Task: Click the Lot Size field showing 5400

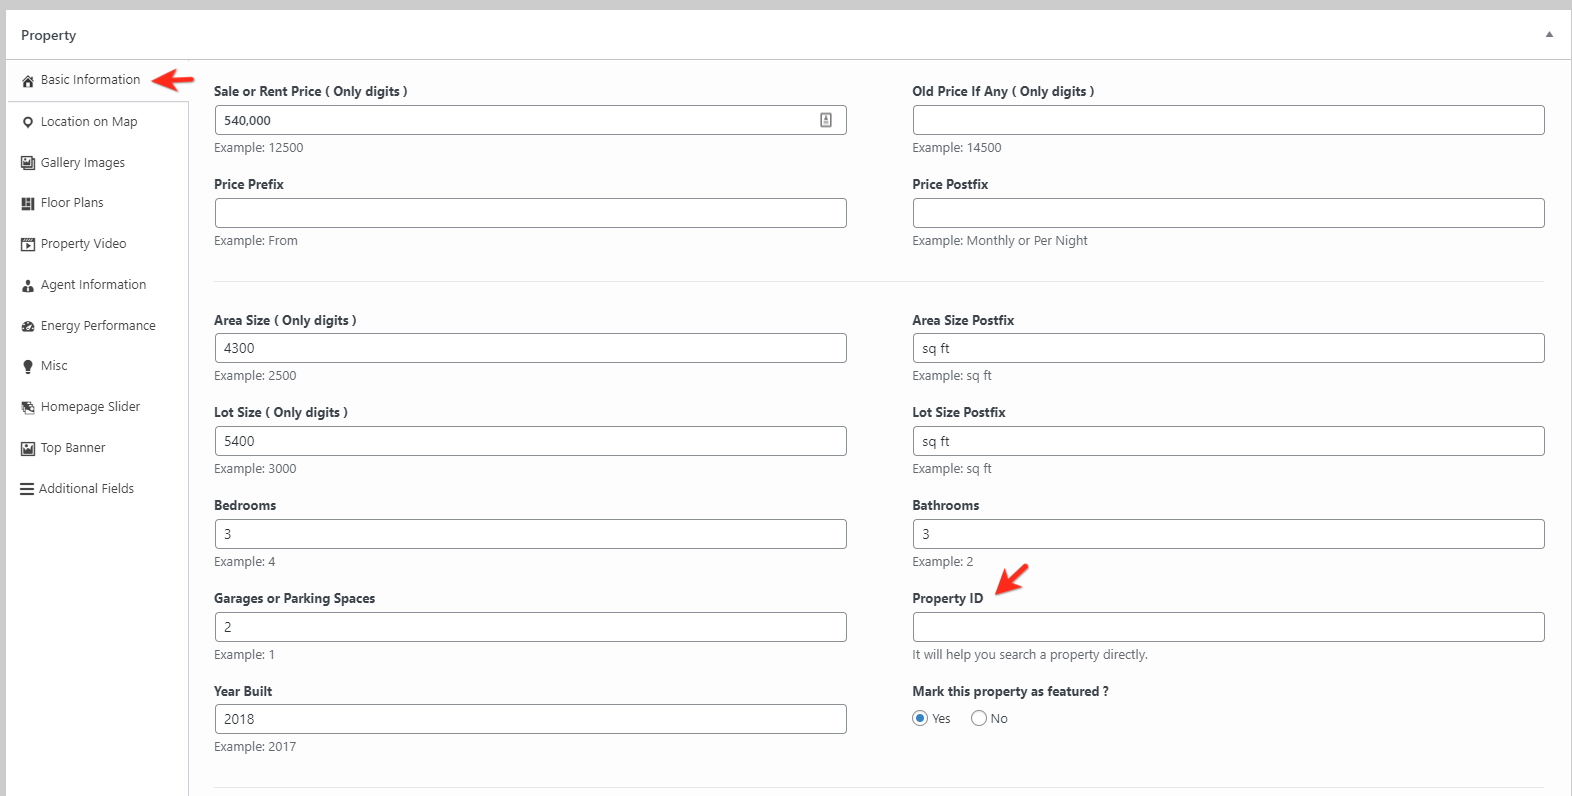Action: pyautogui.click(x=530, y=441)
